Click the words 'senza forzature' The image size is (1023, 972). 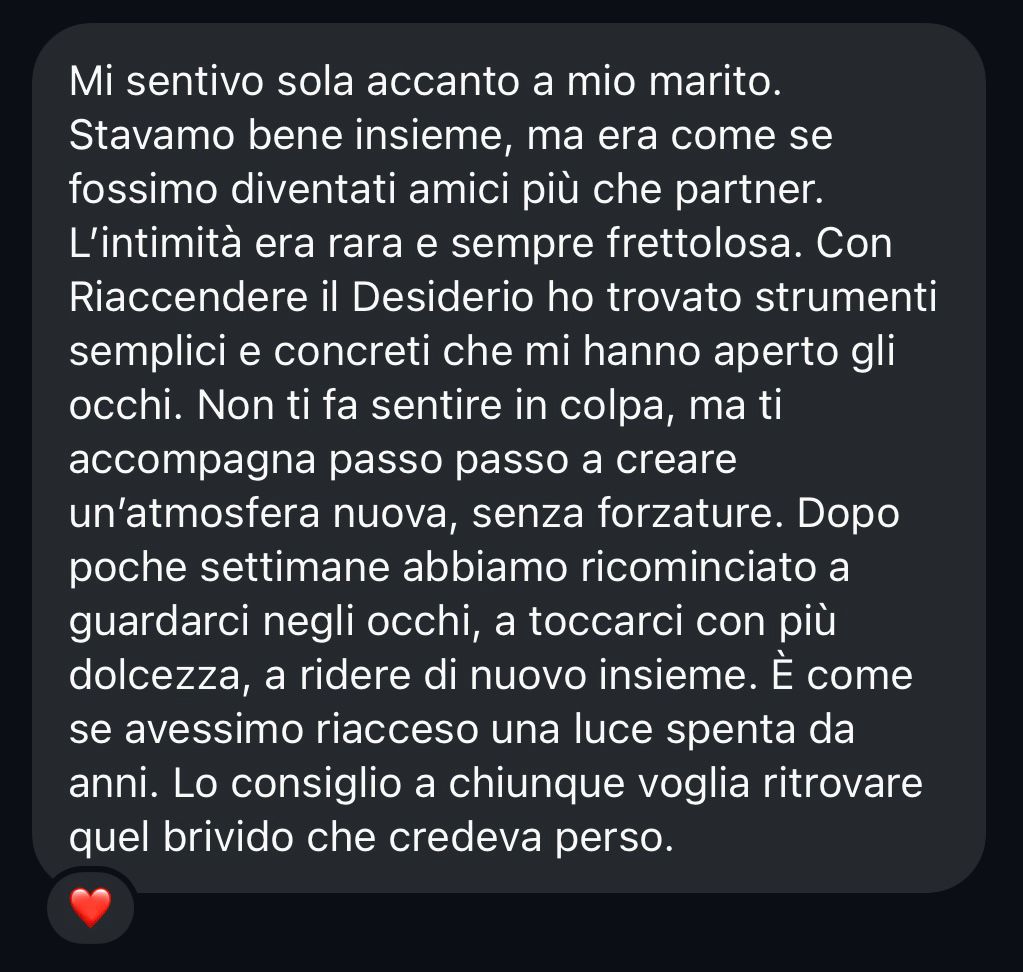(622, 513)
